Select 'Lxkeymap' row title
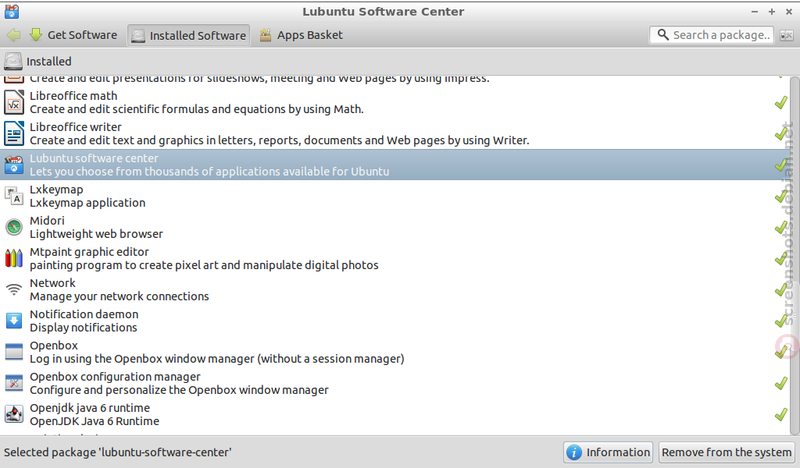The image size is (800, 468). click(56, 190)
